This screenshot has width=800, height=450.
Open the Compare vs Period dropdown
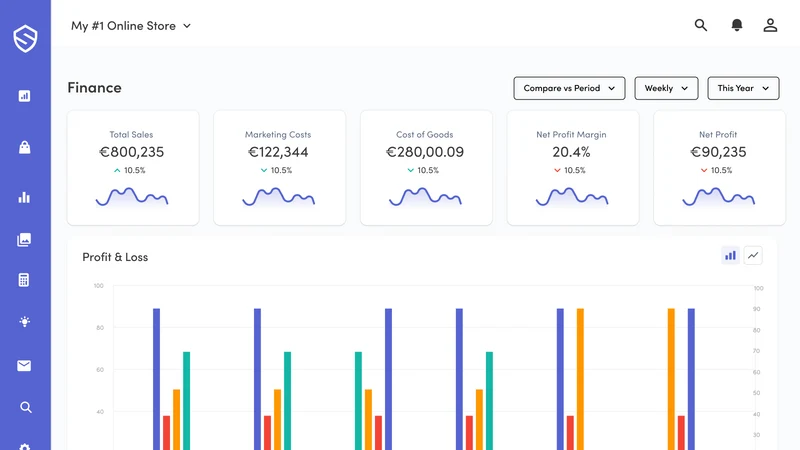[x=569, y=88]
